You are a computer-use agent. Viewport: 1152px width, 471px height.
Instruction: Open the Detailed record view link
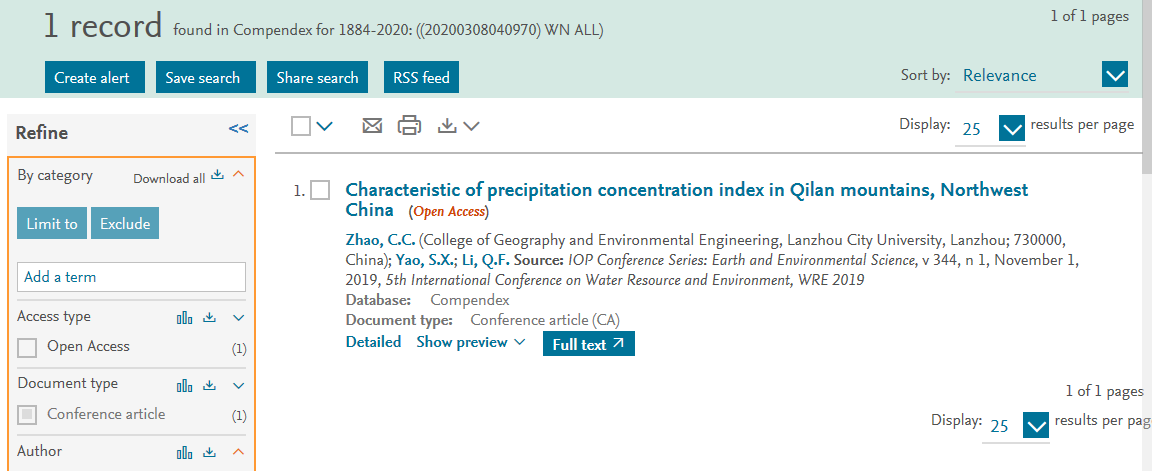[373, 342]
